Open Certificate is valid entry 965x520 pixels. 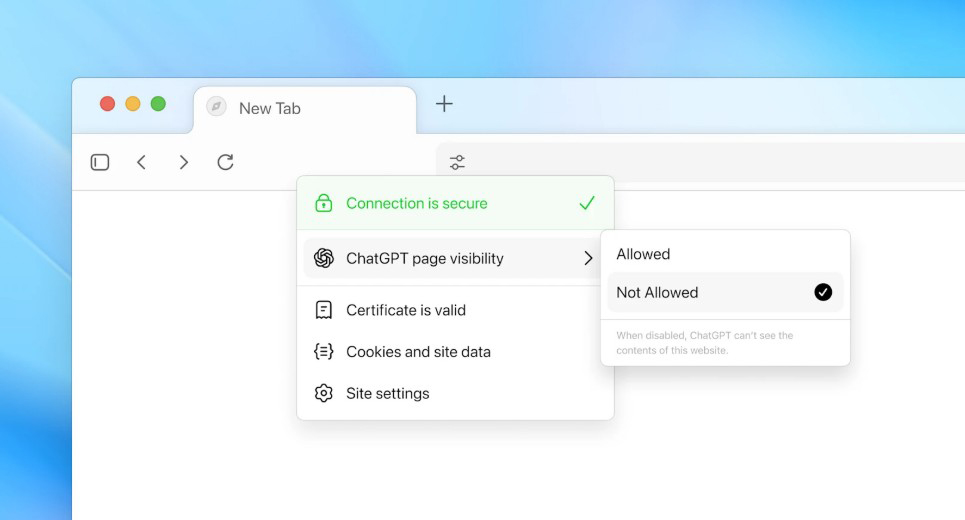[406, 310]
